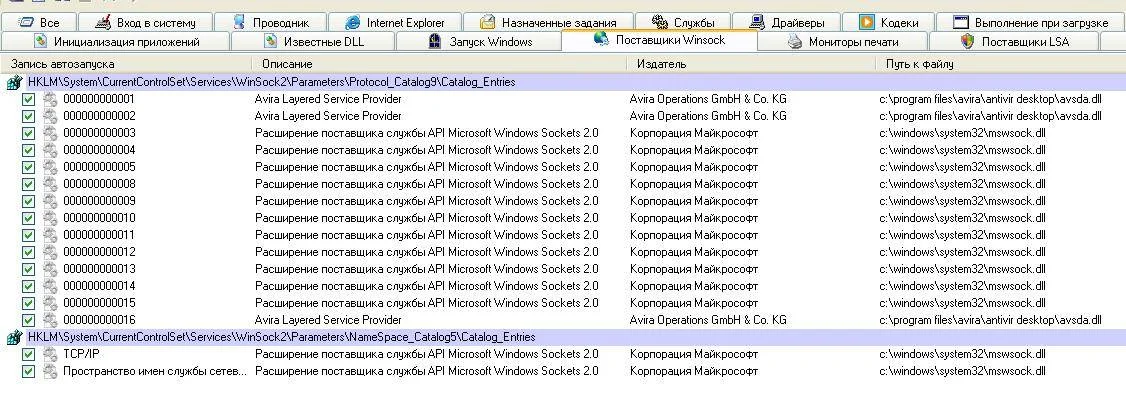
Task: Select the Запуск Windows tab
Action: point(480,42)
